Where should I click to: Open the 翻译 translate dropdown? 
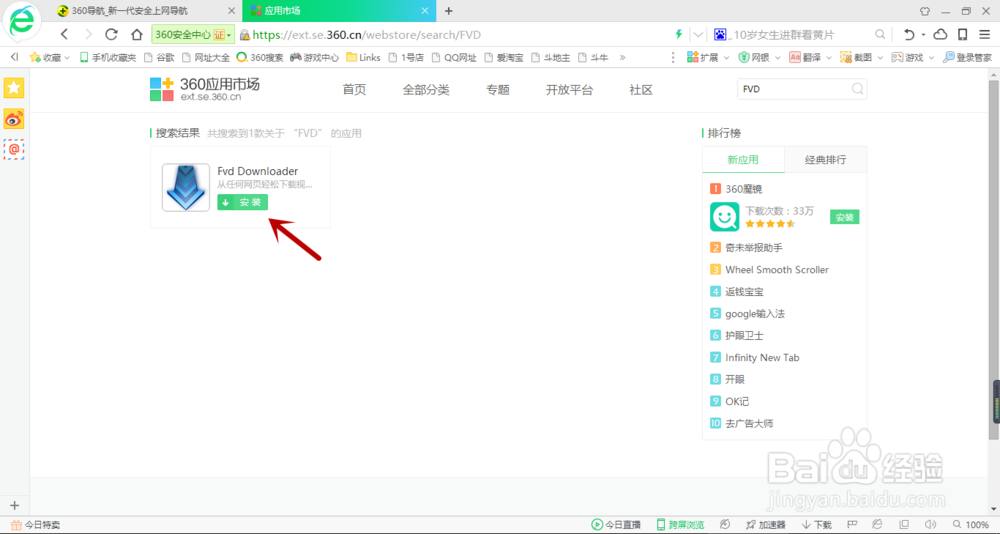(x=810, y=57)
